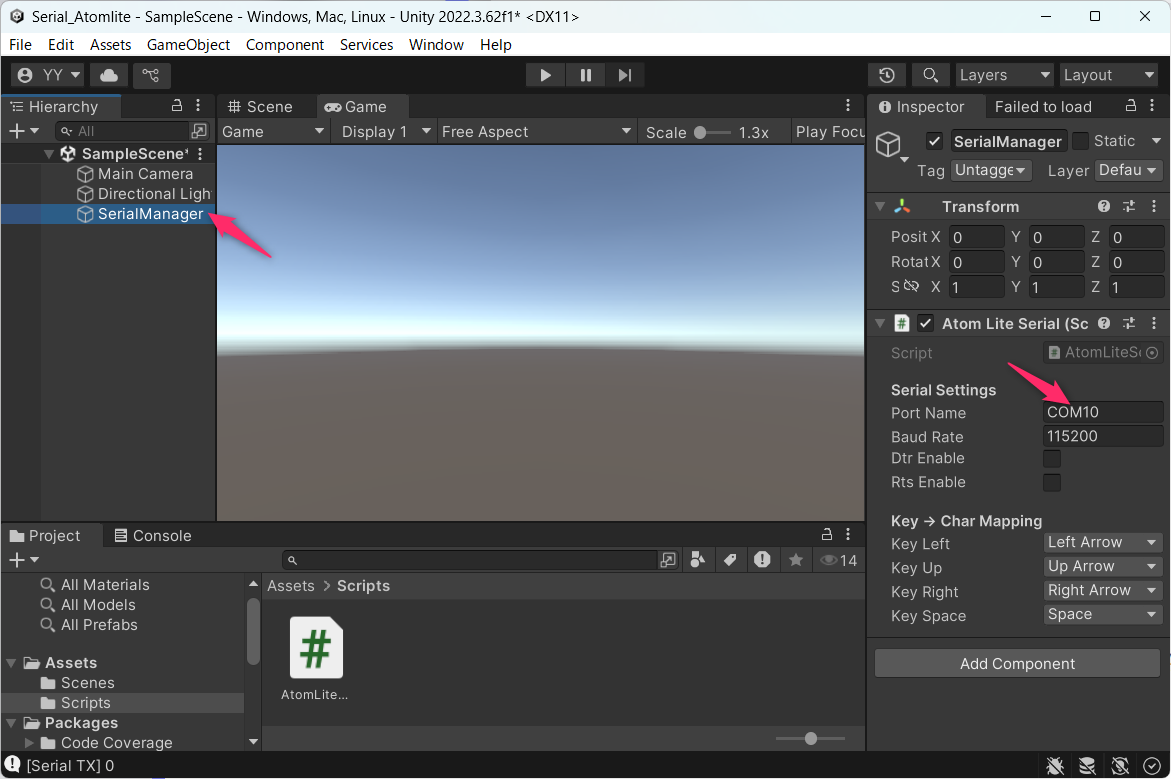1171x779 pixels.
Task: Click the Script object picker circle icon
Action: (1152, 353)
